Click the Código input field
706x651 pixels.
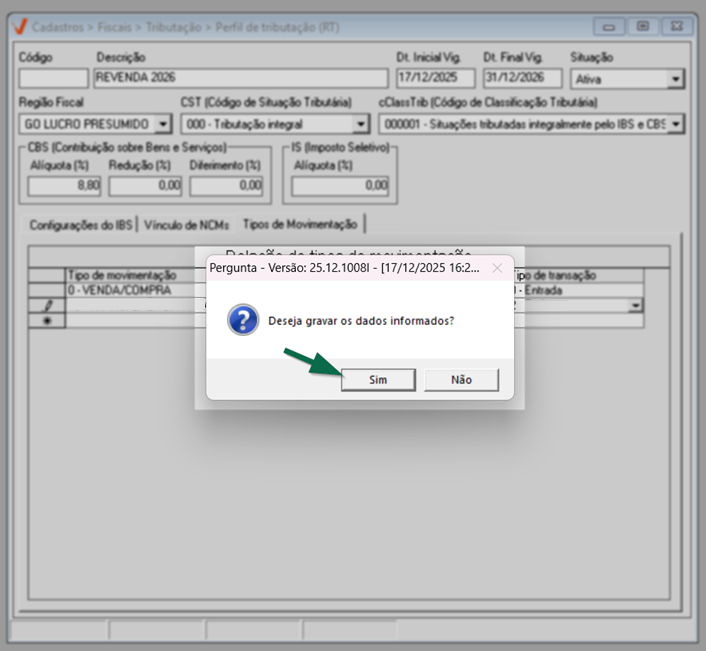point(53,78)
